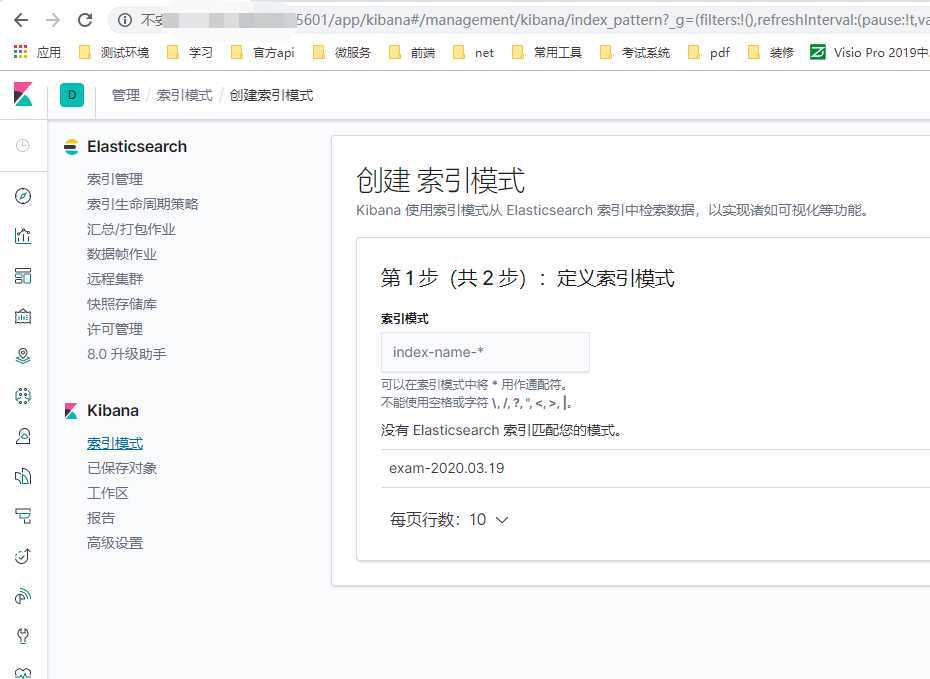
Task: Open Infrastructure icon in sidebar
Action: 23,436
